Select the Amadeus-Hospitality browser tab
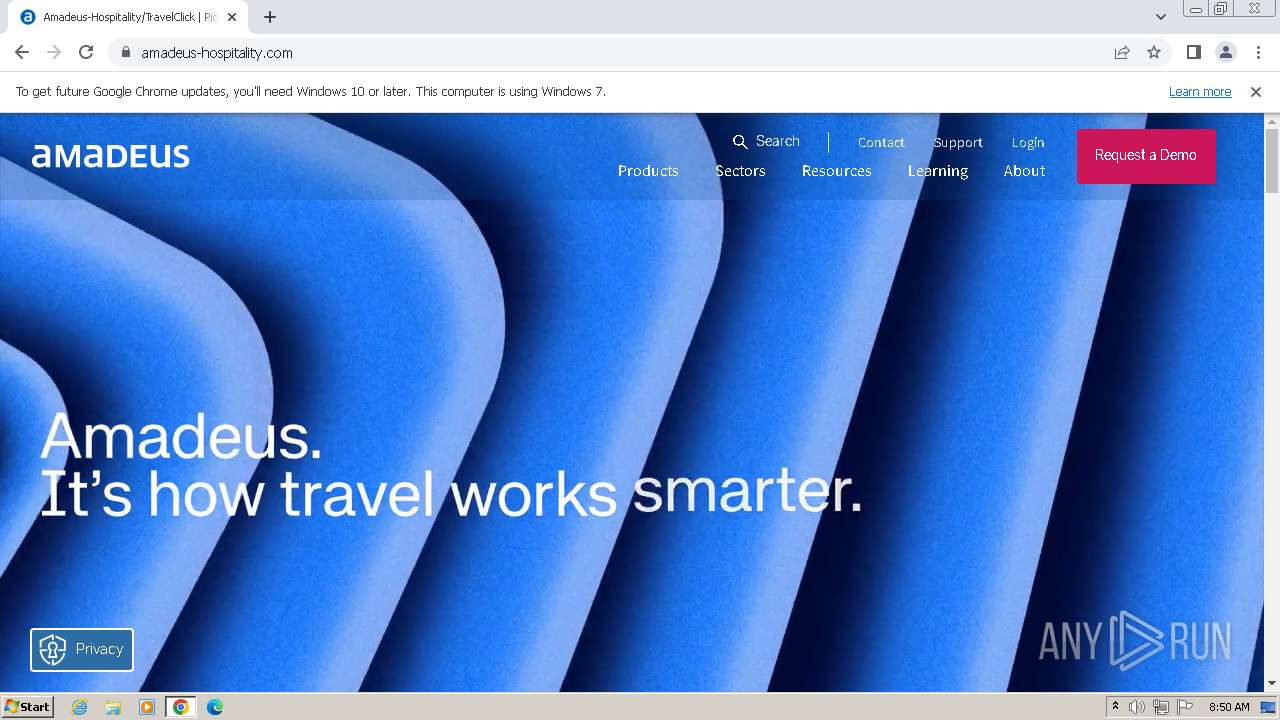The width and height of the screenshot is (1280, 720). (128, 17)
